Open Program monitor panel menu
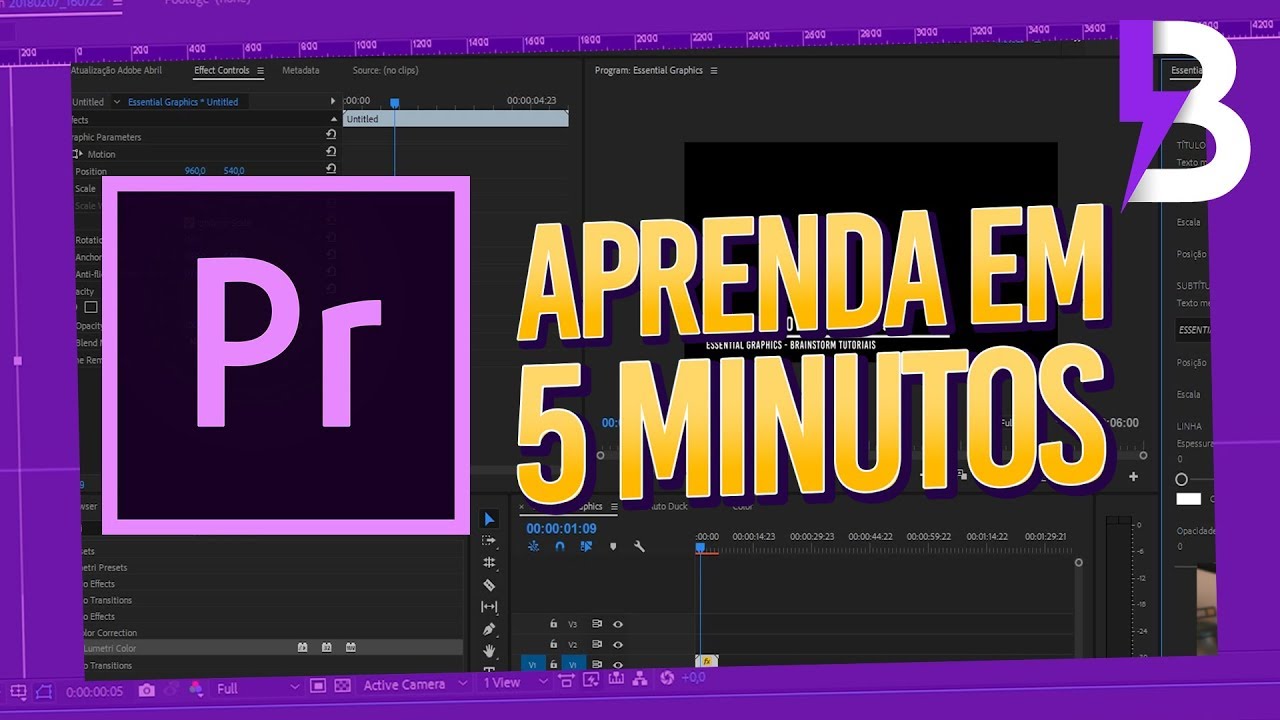Viewport: 1280px width, 720px height. 714,71
